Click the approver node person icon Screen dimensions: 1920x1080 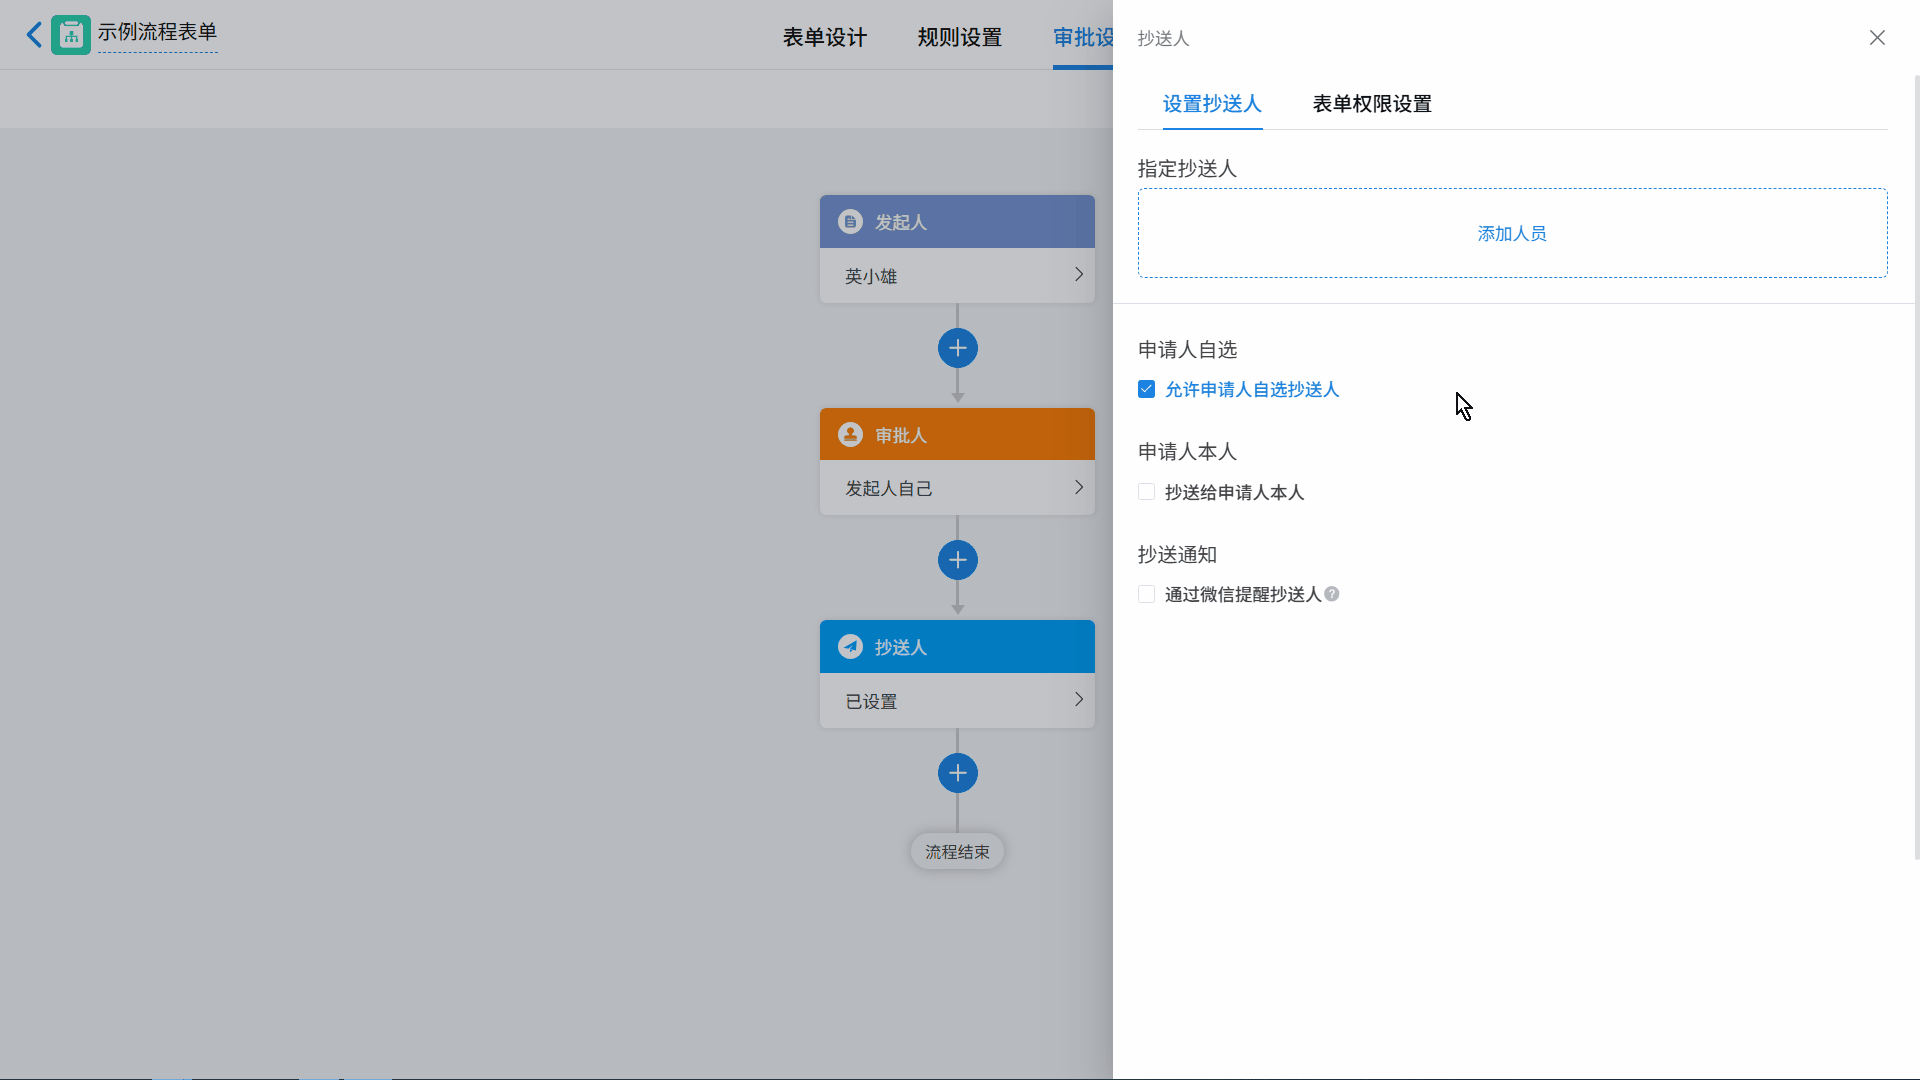tap(850, 435)
